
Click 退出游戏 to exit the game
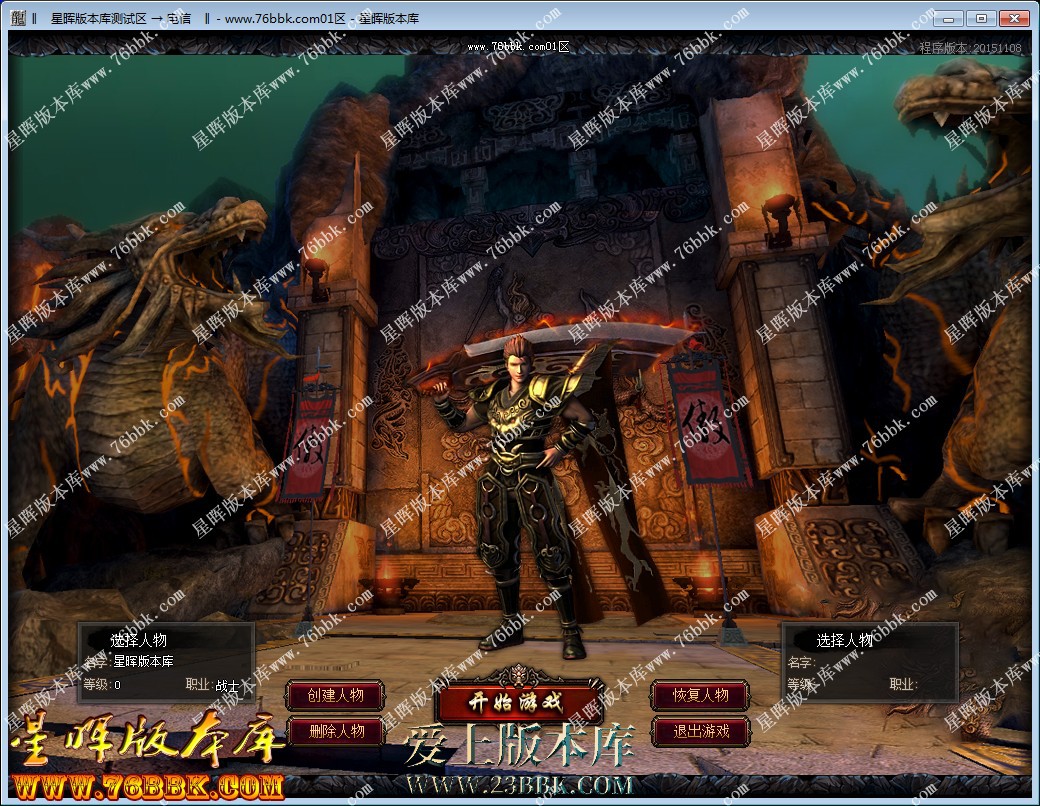(700, 732)
